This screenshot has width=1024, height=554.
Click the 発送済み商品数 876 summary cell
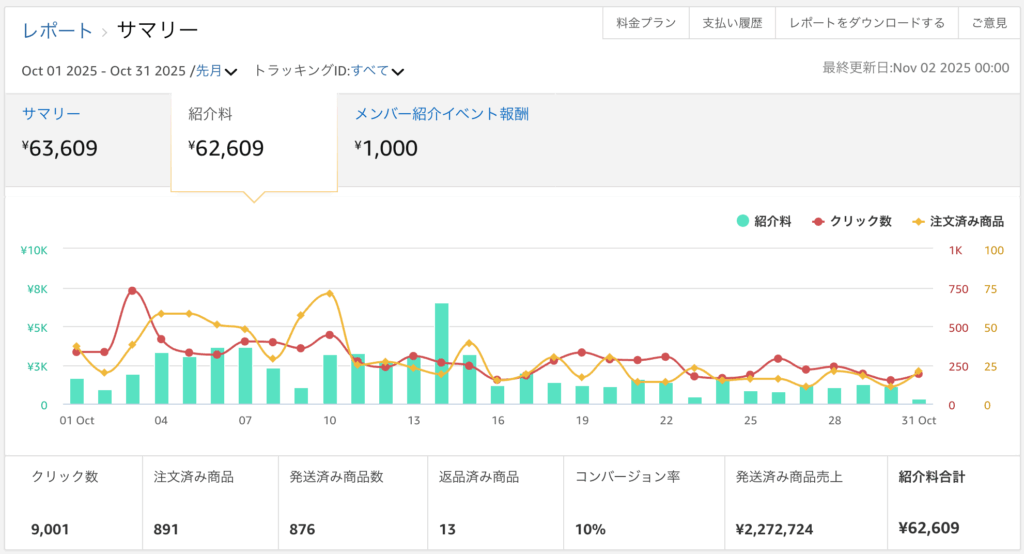point(353,502)
